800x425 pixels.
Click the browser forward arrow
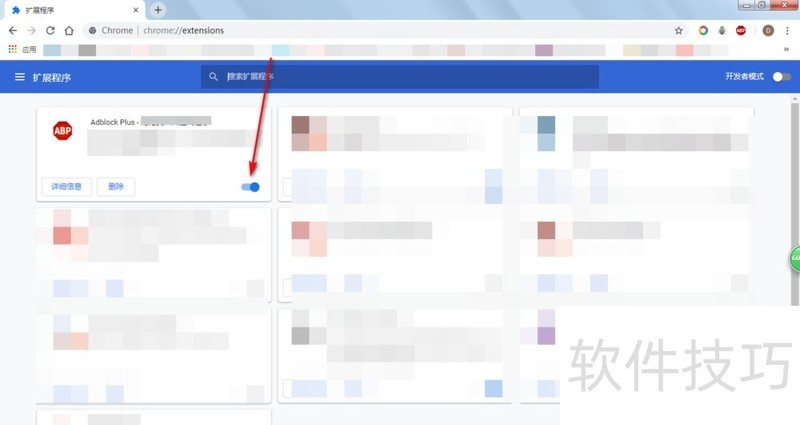coord(31,31)
